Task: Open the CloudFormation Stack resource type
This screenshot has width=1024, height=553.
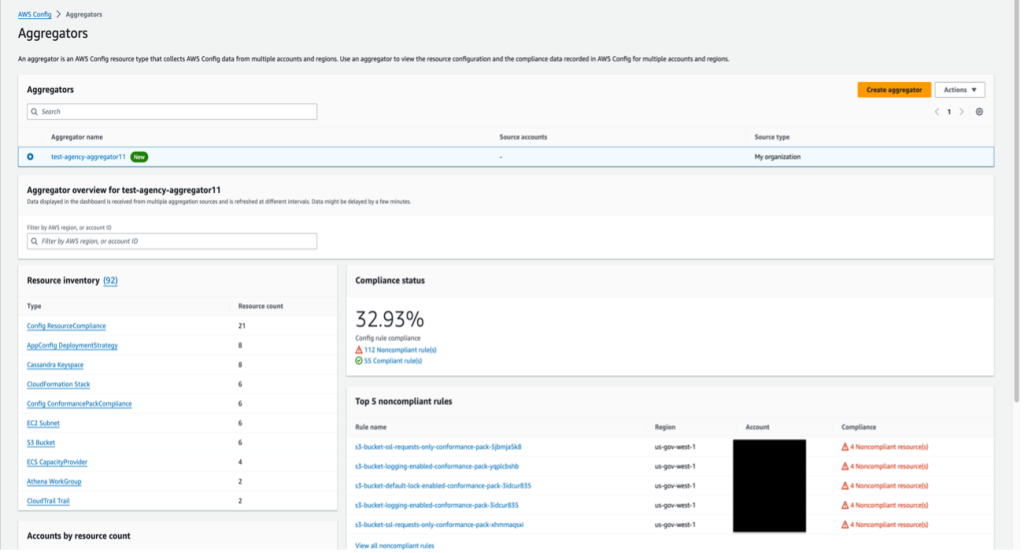Action: pos(58,385)
